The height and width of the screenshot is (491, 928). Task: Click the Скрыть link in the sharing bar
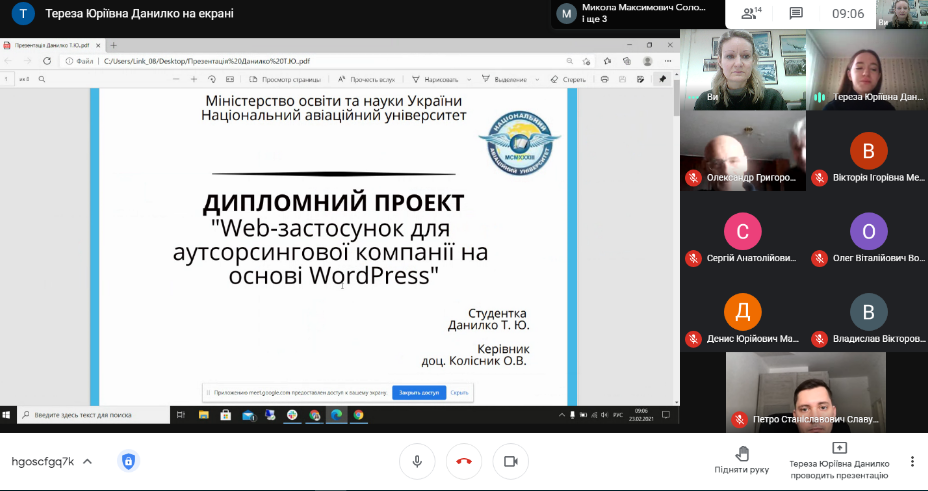tap(459, 392)
